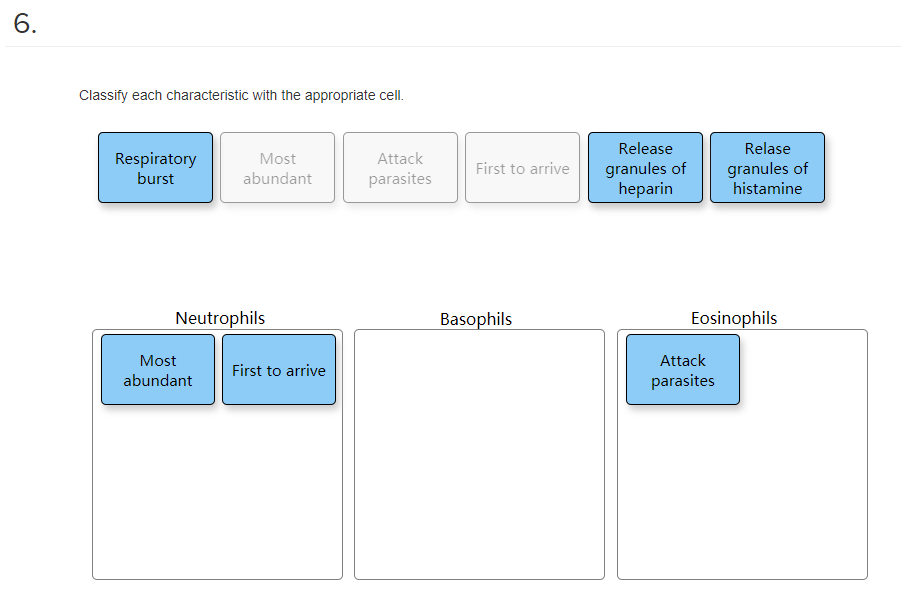
Task: Click the Neutrophils drop zone area
Action: 217,490
